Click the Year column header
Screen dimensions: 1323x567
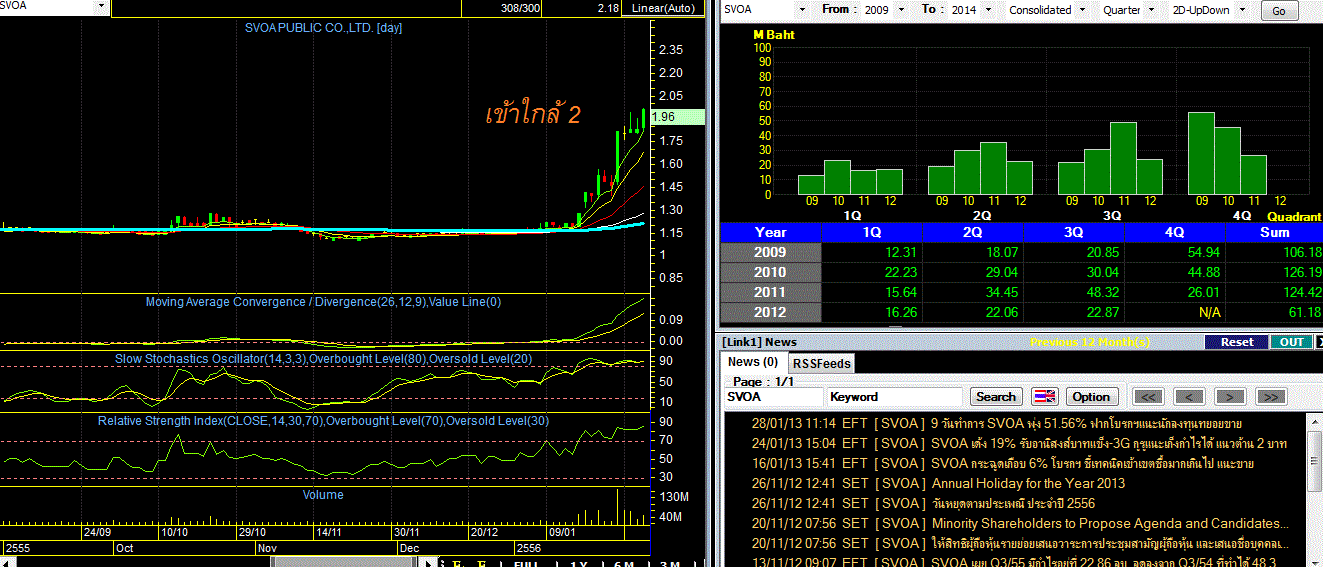point(770,232)
